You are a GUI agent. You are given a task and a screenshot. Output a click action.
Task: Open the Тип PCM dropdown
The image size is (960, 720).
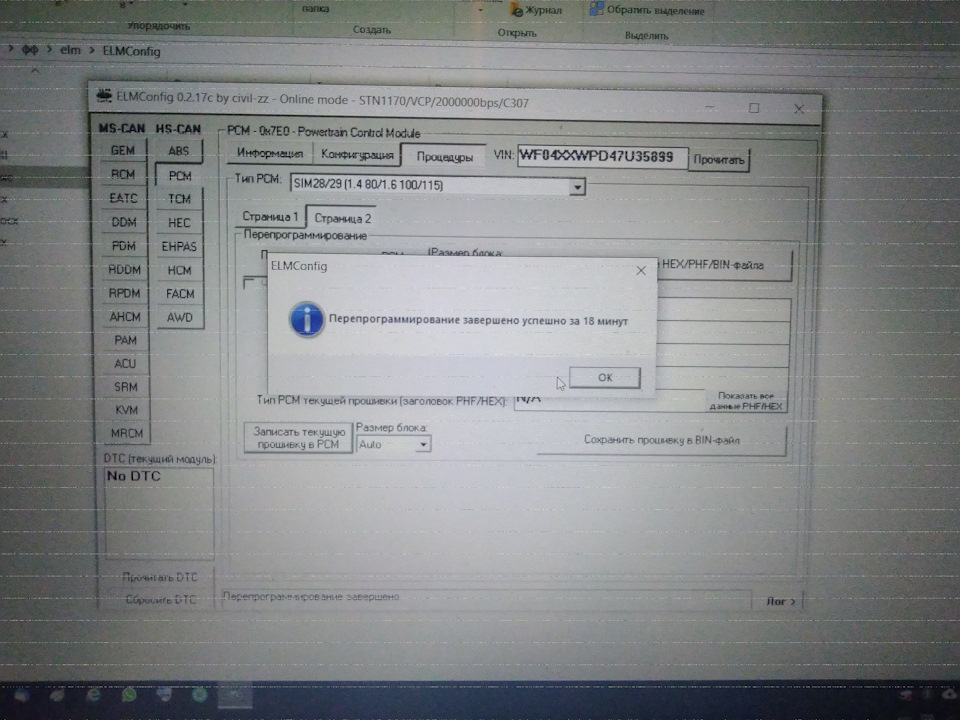coord(577,187)
